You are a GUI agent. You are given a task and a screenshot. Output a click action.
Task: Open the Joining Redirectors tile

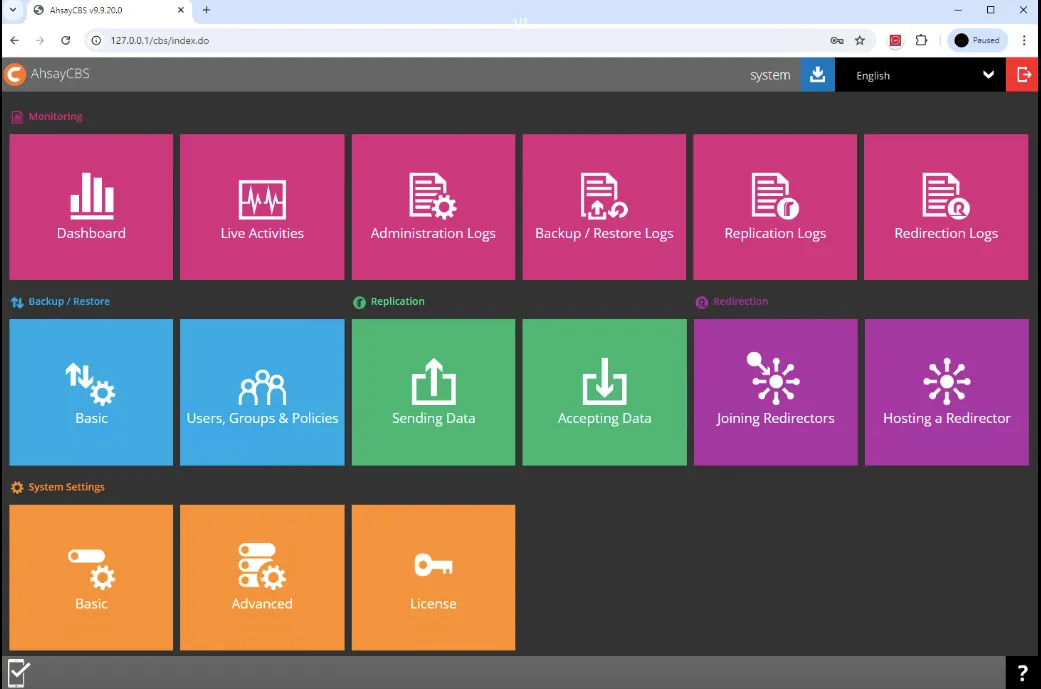pyautogui.click(x=775, y=392)
